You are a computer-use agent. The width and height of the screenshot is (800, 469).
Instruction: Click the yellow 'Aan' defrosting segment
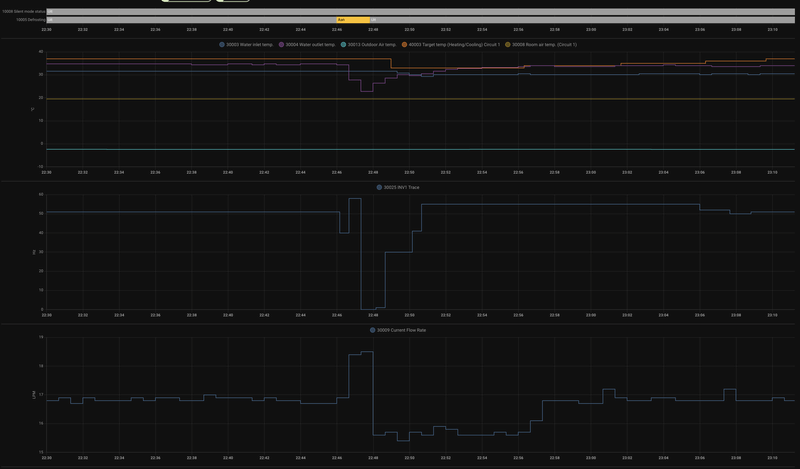click(353, 20)
